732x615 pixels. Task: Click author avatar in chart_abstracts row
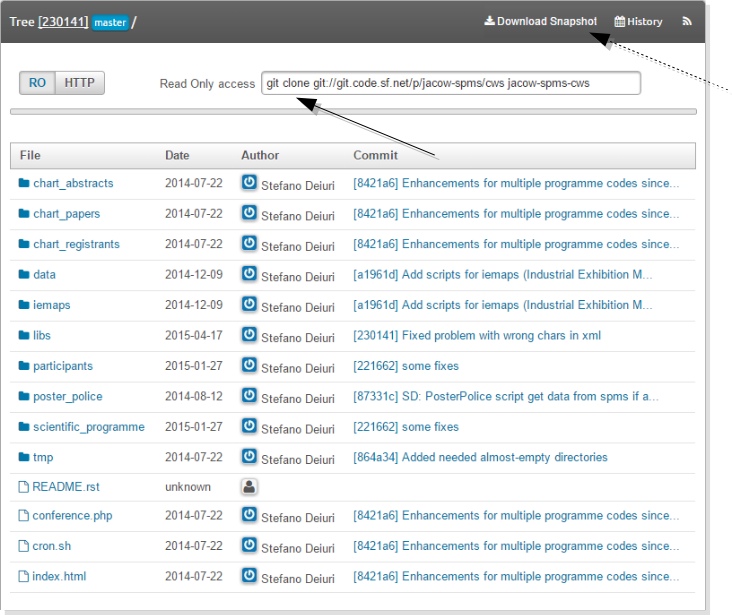(249, 182)
